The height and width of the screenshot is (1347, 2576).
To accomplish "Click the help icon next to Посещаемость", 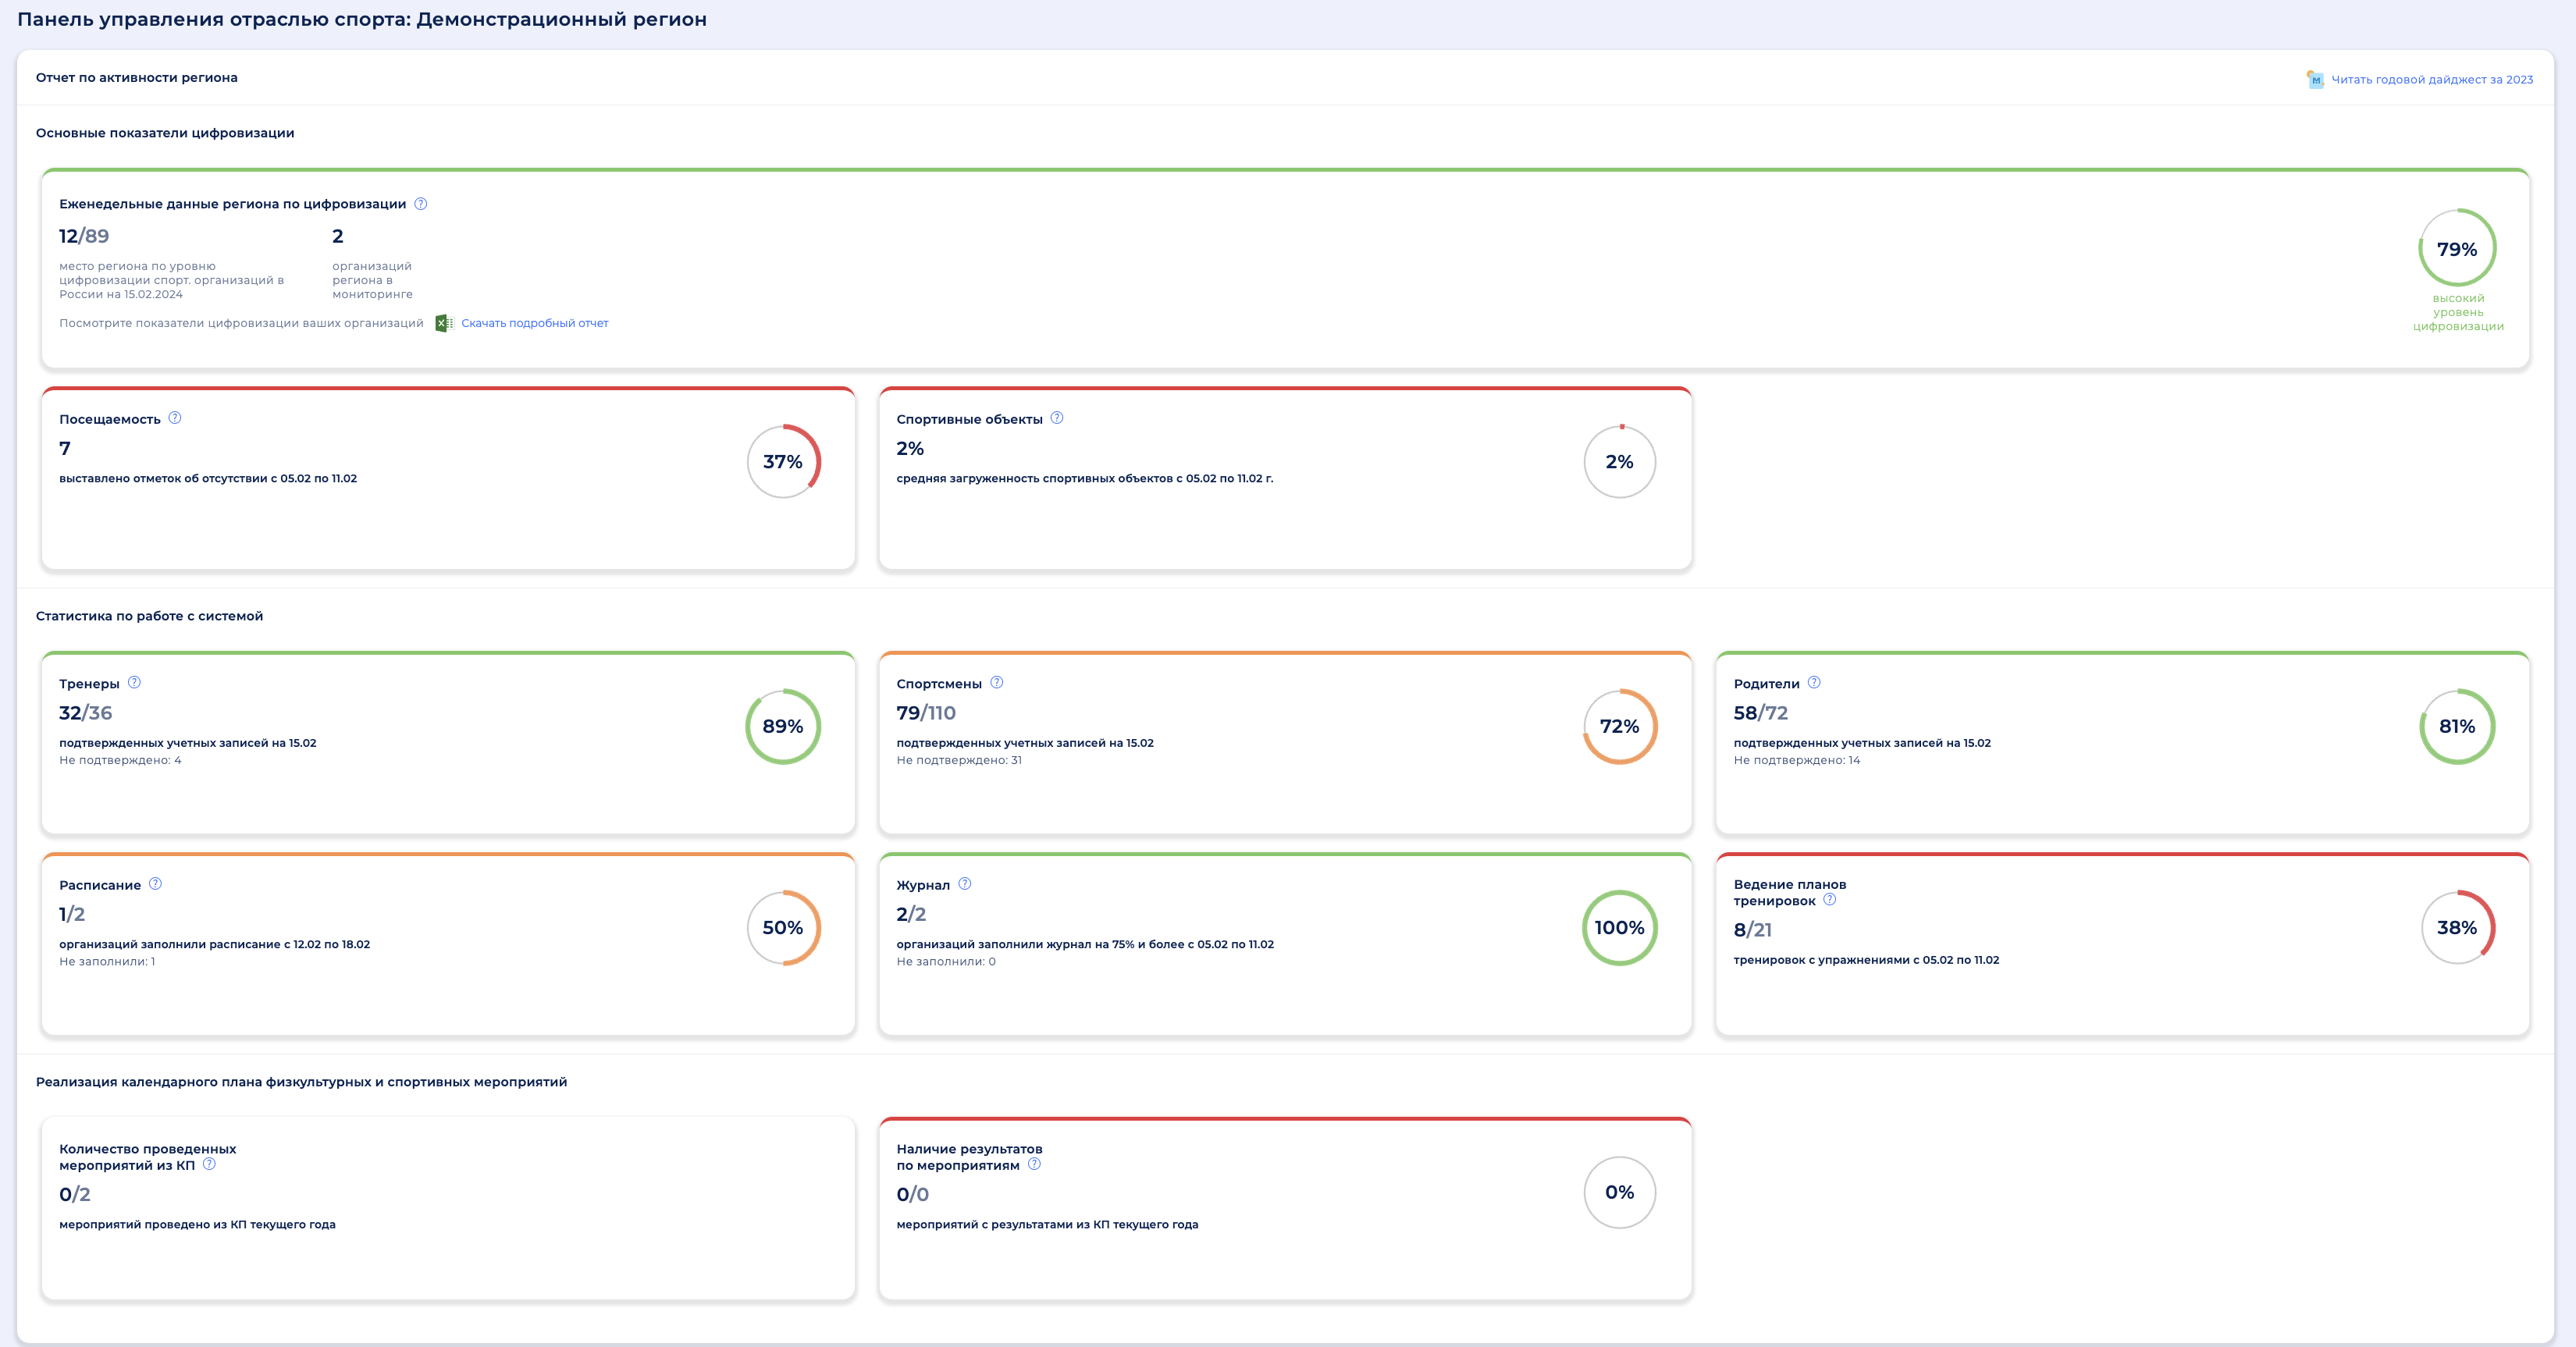I will coord(175,418).
